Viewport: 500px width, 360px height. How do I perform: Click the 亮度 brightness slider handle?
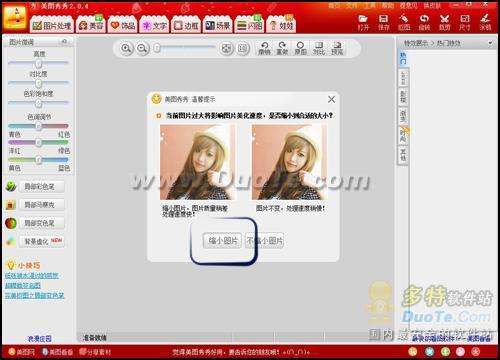39,63
